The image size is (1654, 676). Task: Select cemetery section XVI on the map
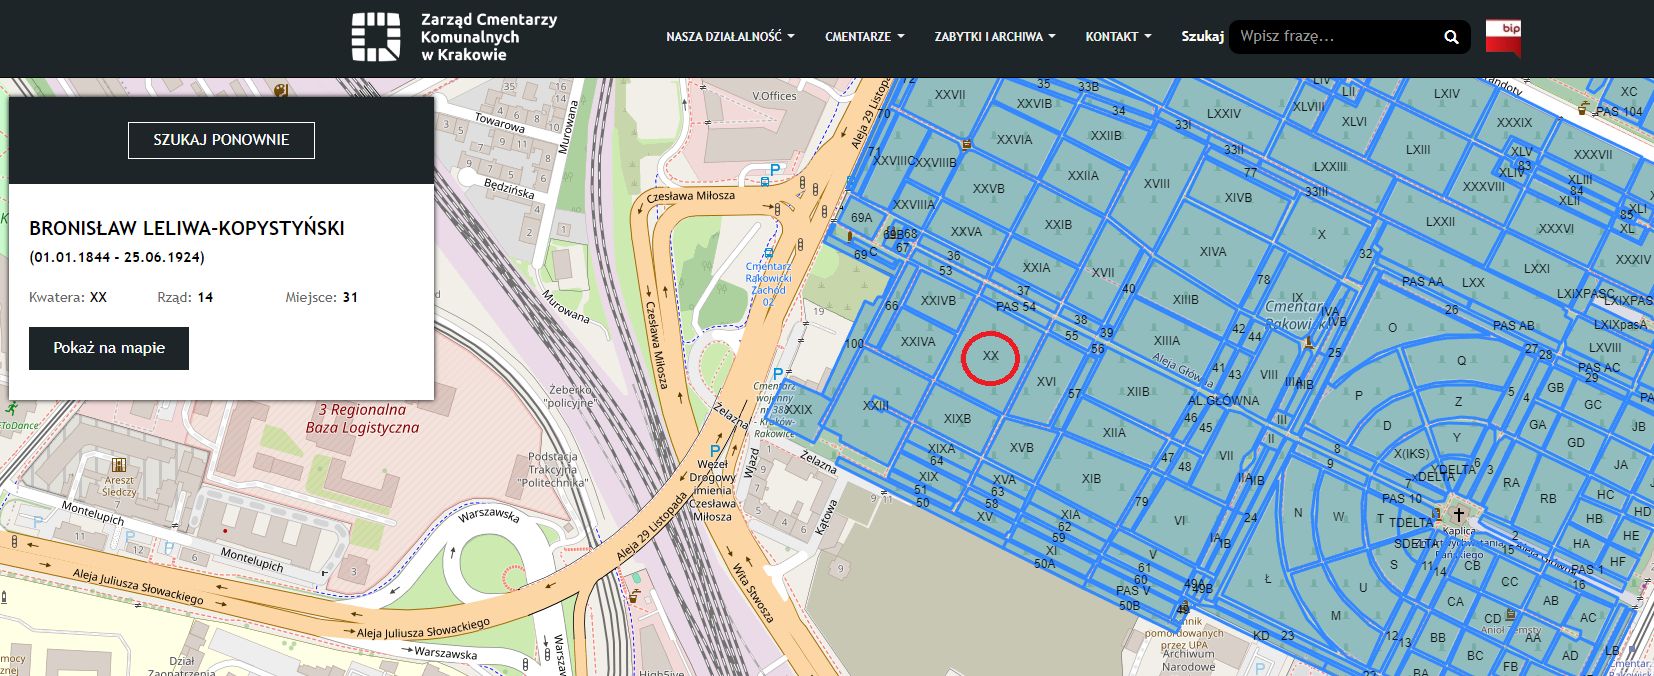[1046, 382]
